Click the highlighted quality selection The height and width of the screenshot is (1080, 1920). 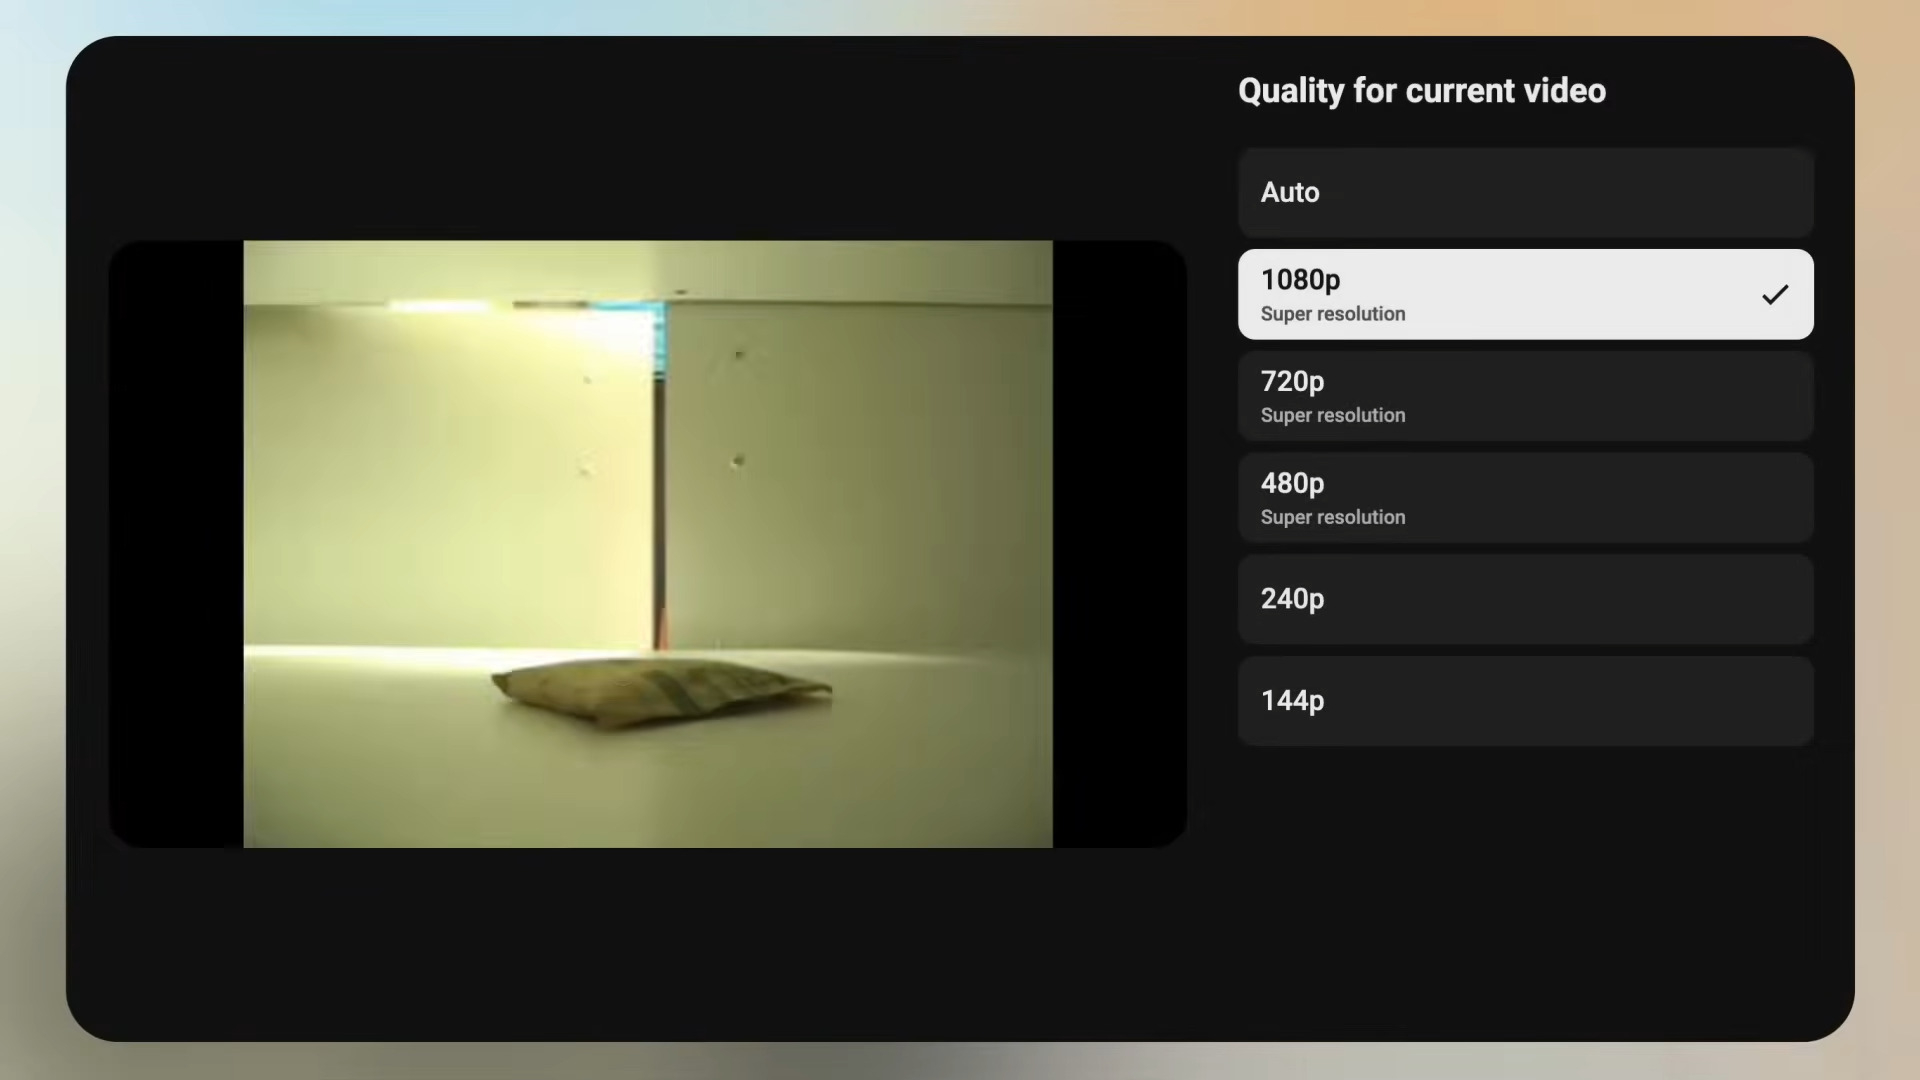(1525, 293)
